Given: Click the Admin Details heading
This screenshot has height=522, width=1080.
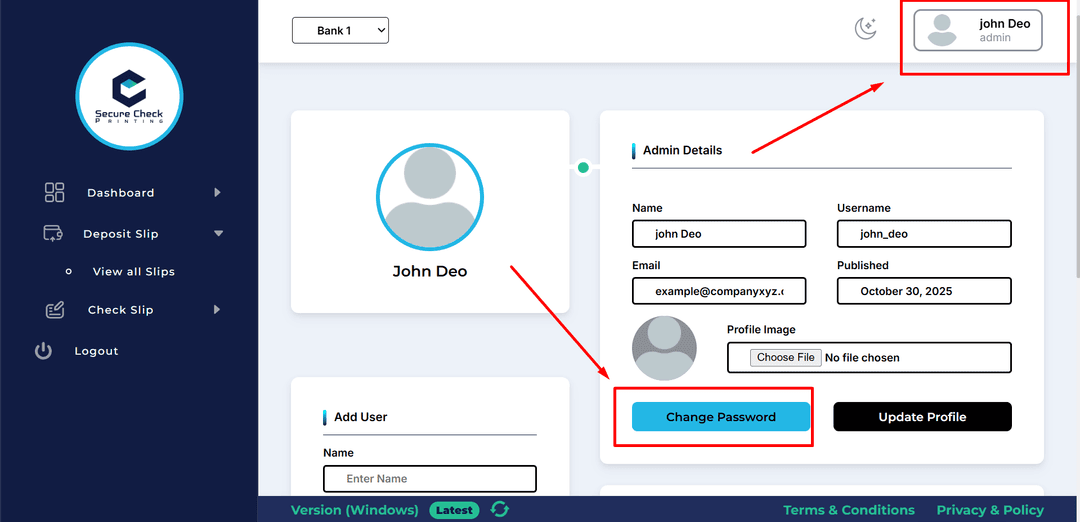Looking at the screenshot, I should click(x=683, y=150).
